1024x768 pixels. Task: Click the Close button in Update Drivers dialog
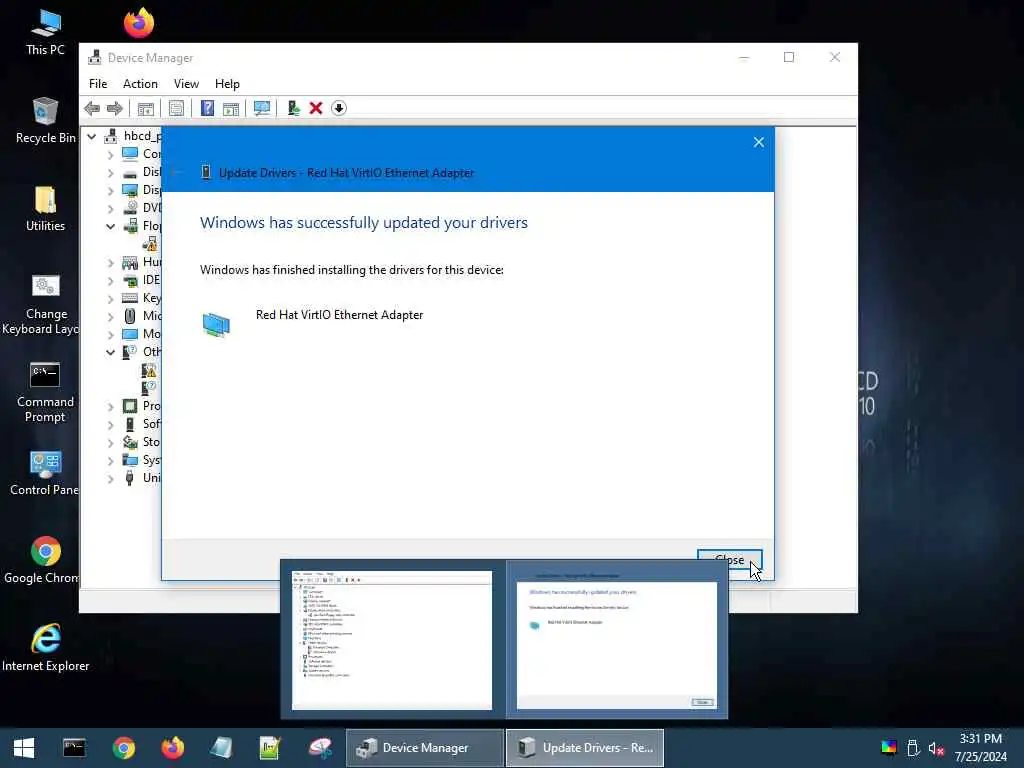coord(729,560)
